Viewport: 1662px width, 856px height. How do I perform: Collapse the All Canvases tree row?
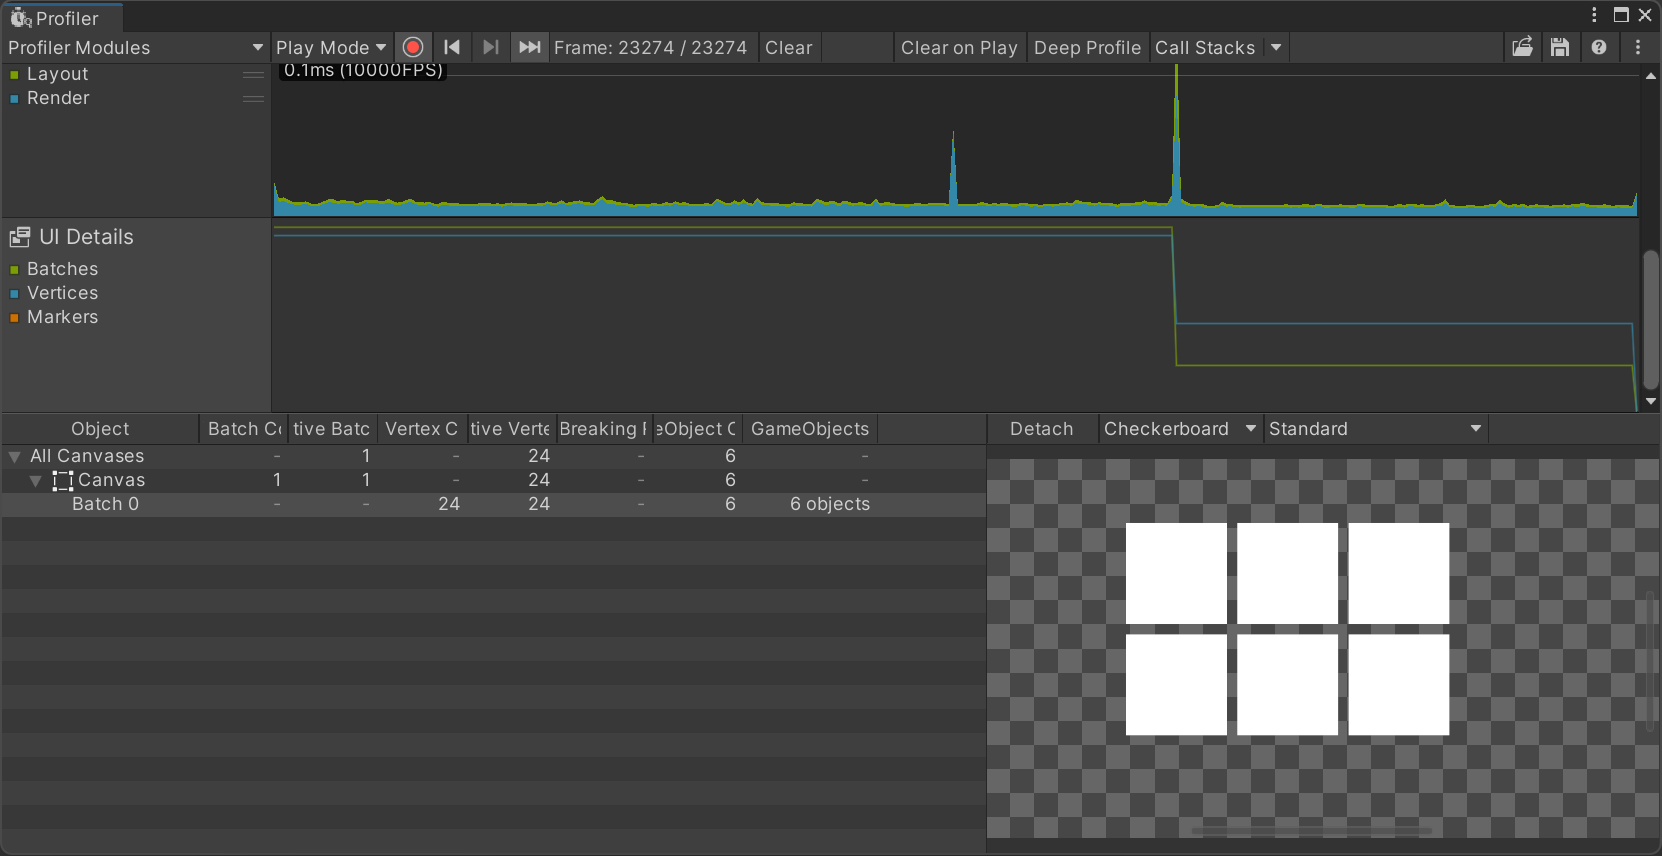point(15,456)
